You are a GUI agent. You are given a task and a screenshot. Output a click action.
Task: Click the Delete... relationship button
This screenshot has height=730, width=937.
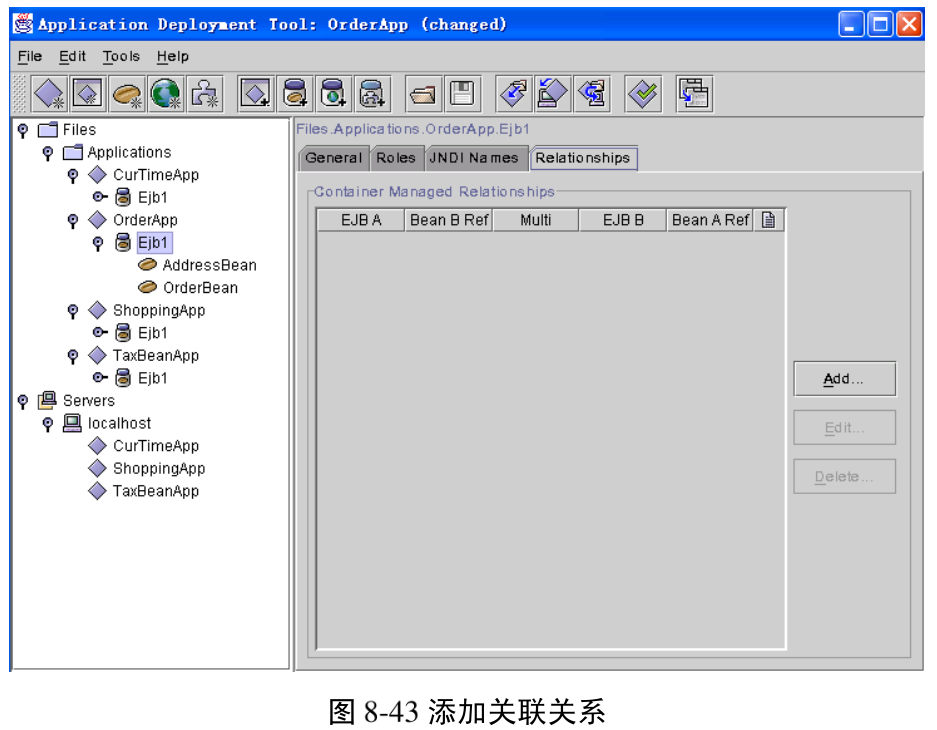[x=844, y=477]
